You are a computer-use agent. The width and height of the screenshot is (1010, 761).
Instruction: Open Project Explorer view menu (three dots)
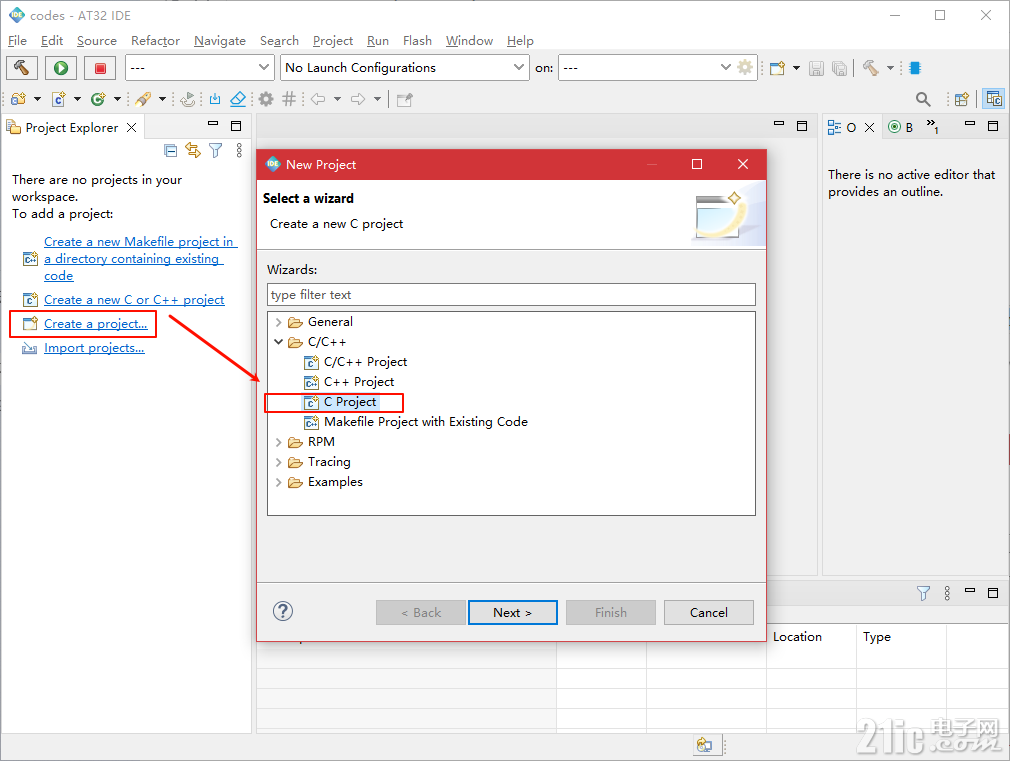point(239,151)
